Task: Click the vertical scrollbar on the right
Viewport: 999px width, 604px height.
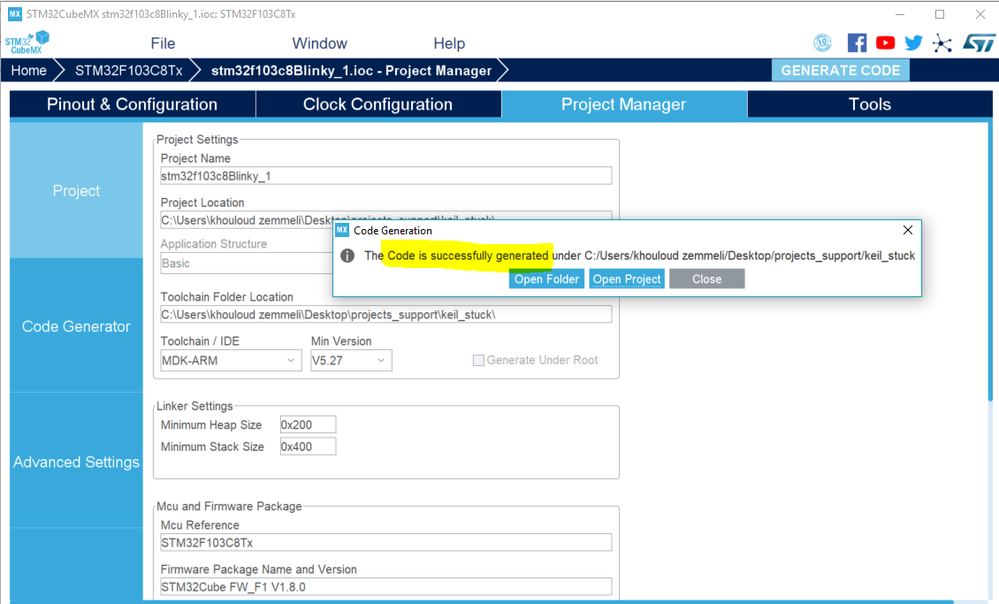Action: 990,261
